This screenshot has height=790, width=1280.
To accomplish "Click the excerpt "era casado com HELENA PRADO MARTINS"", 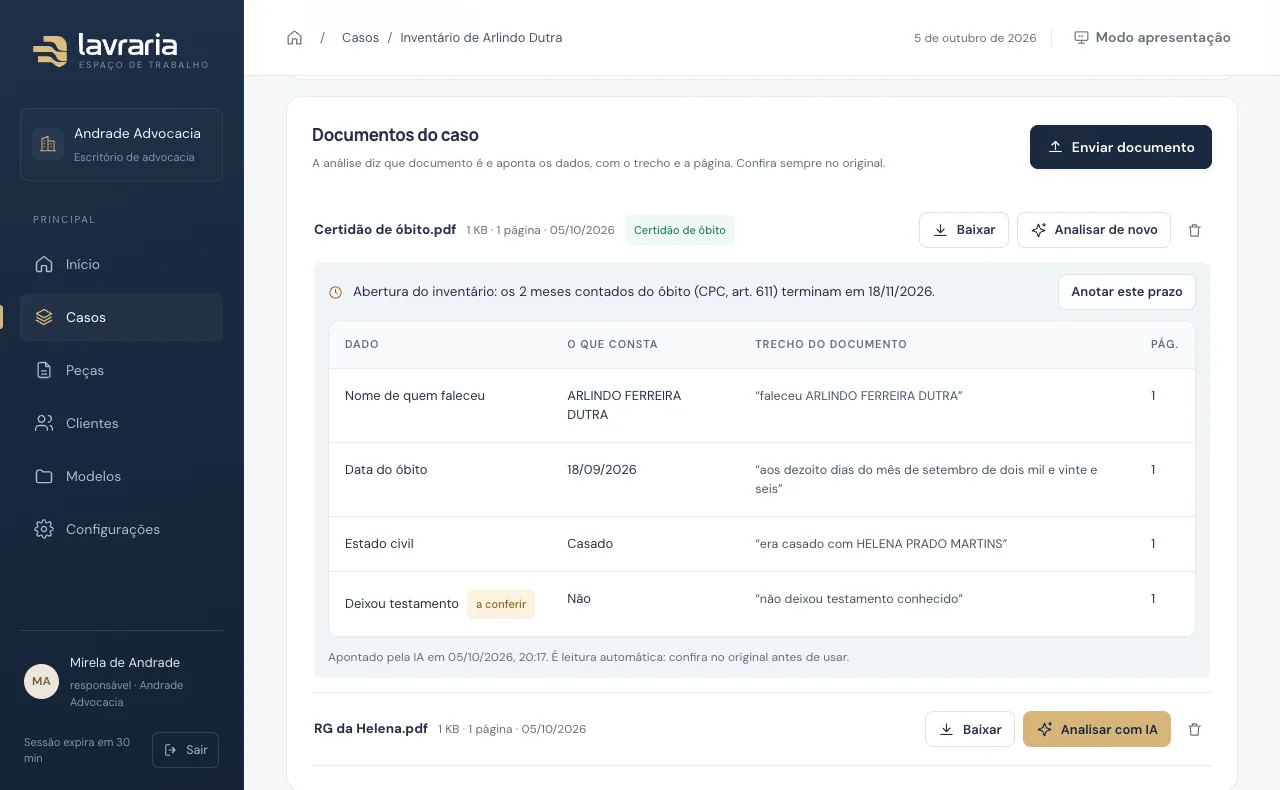I will click(x=881, y=544).
